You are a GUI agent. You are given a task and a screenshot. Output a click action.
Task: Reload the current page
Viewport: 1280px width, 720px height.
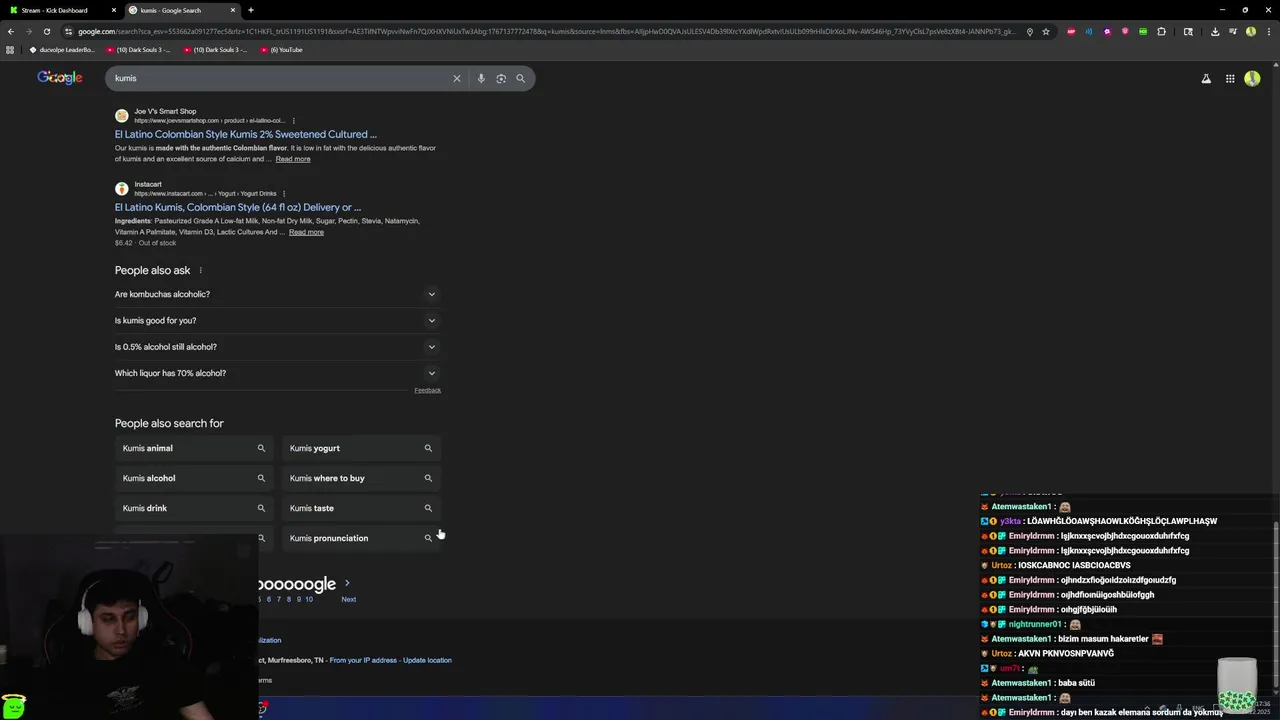coord(46,31)
